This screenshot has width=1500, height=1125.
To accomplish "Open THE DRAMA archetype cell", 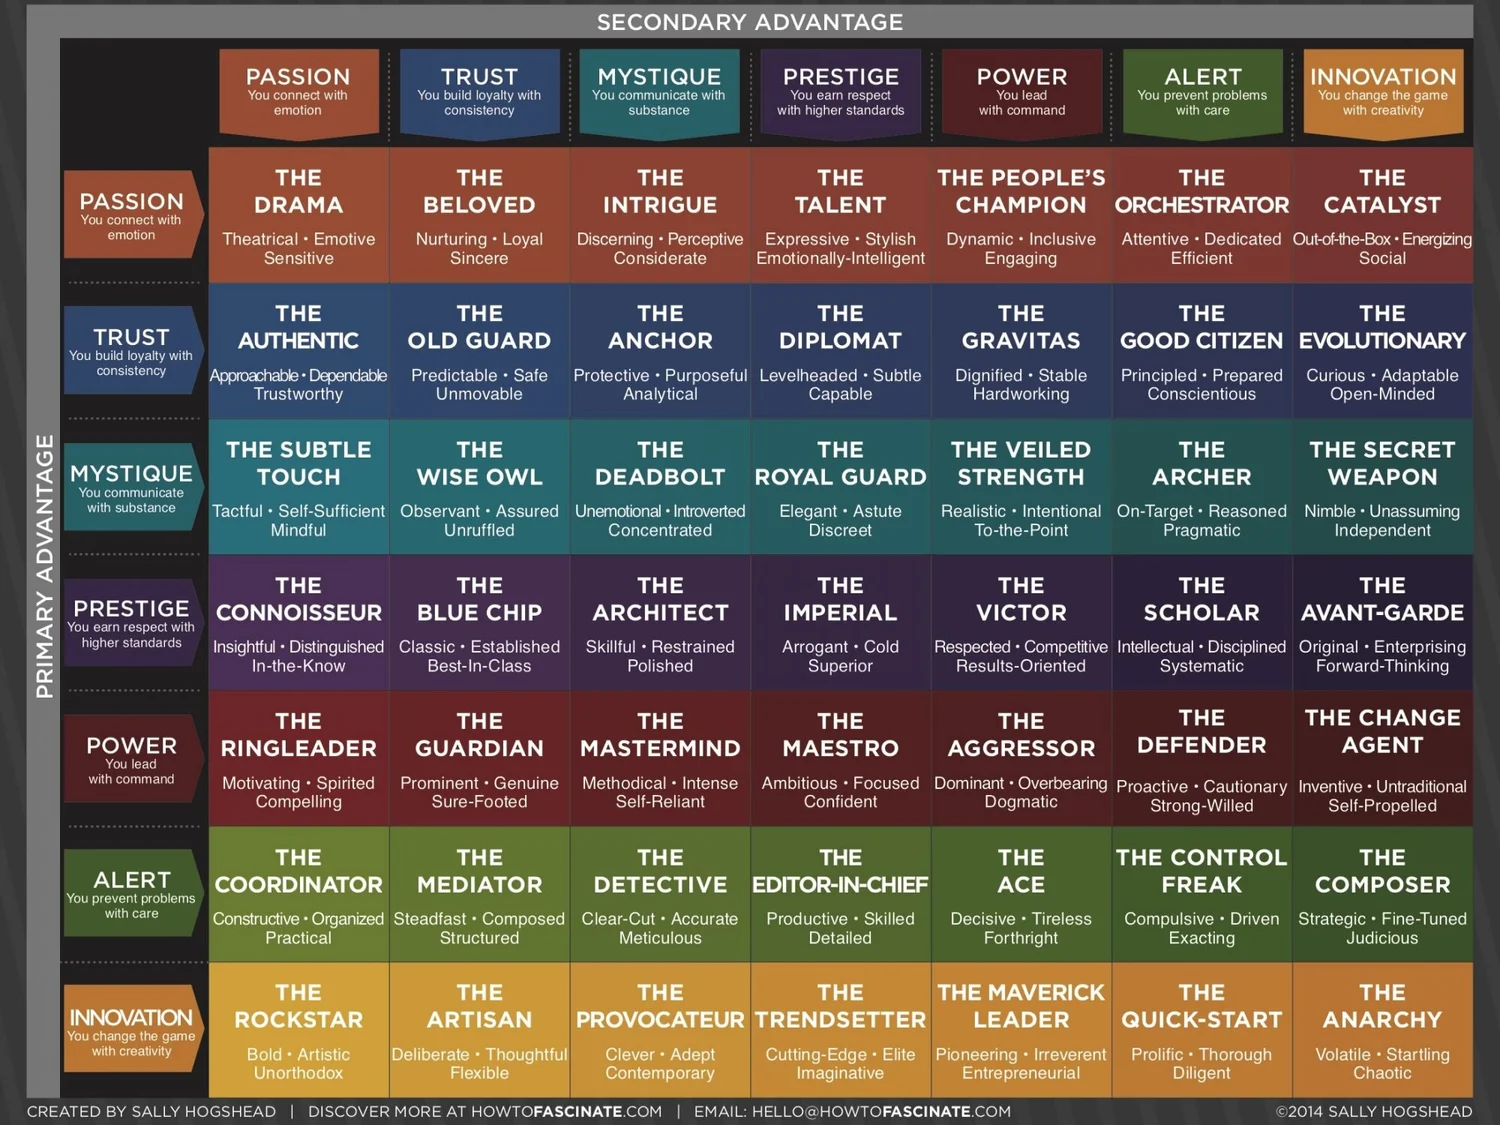I will pos(297,215).
